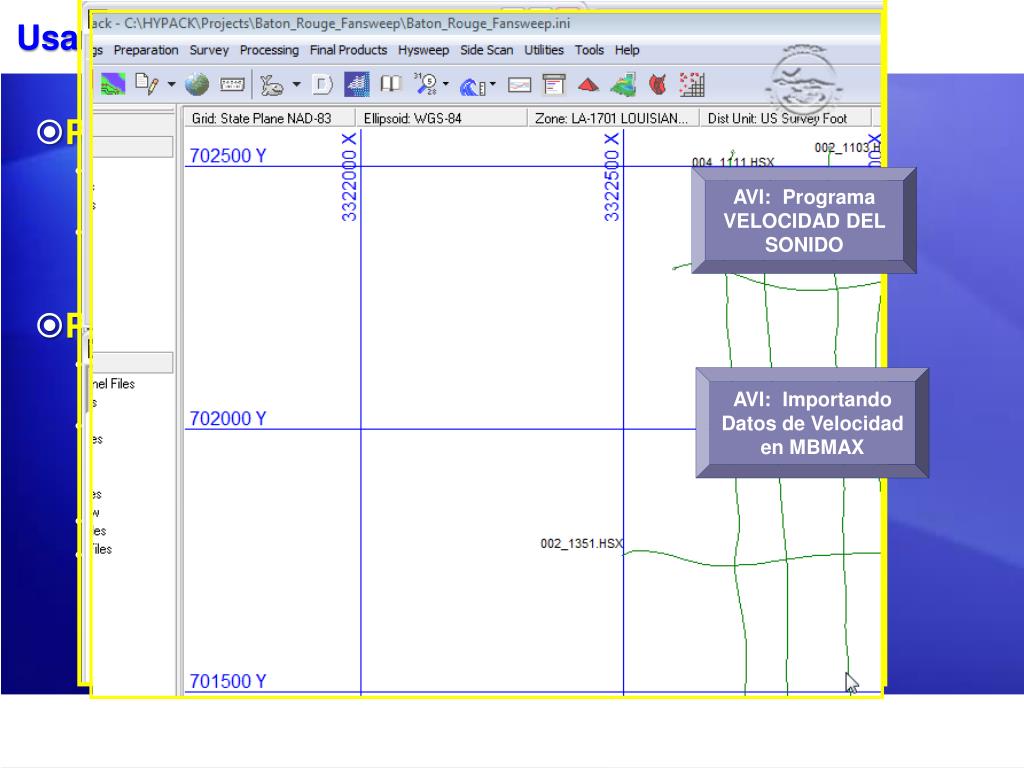
Task: Open the Processing menu
Action: [269, 50]
